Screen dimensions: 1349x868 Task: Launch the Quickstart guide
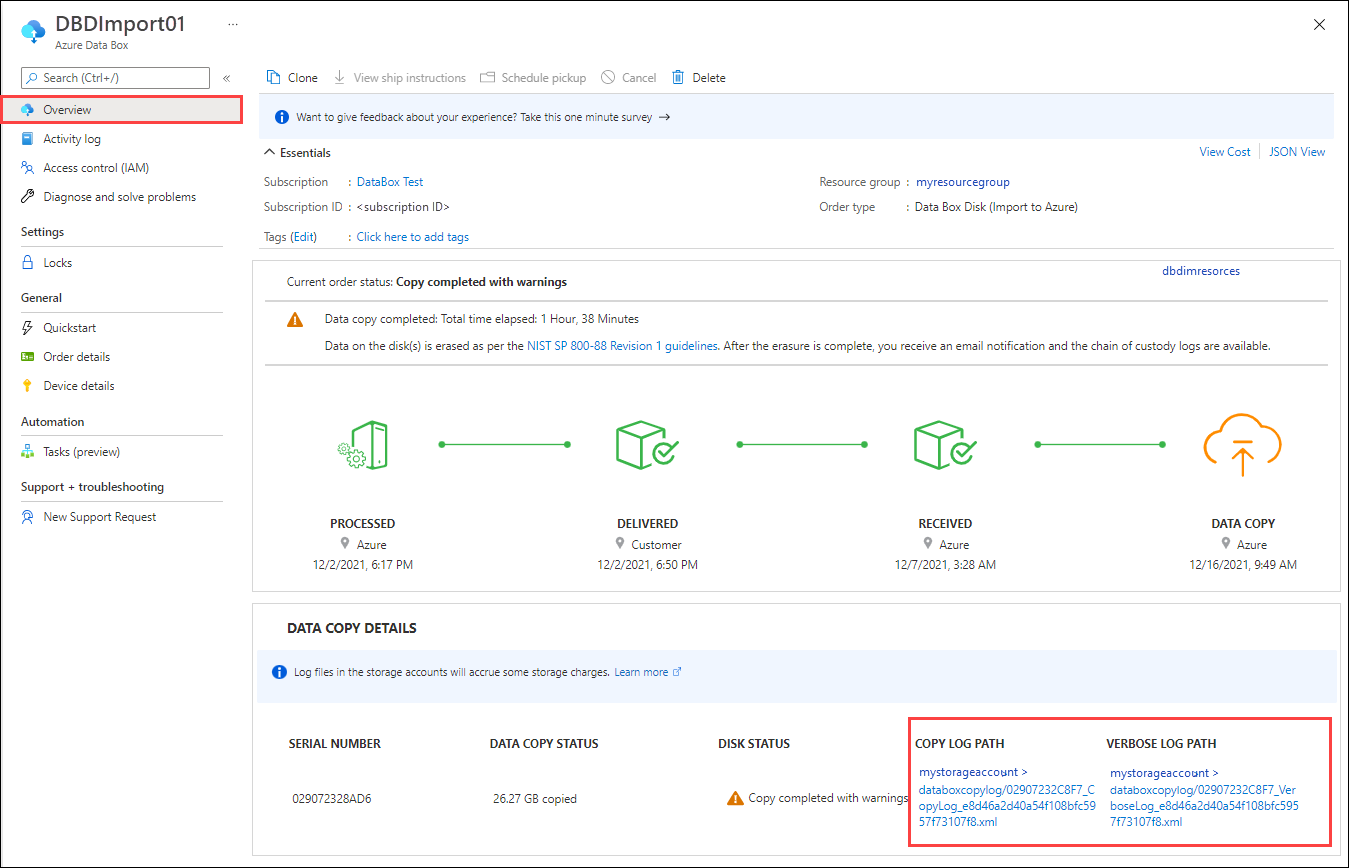click(x=69, y=327)
